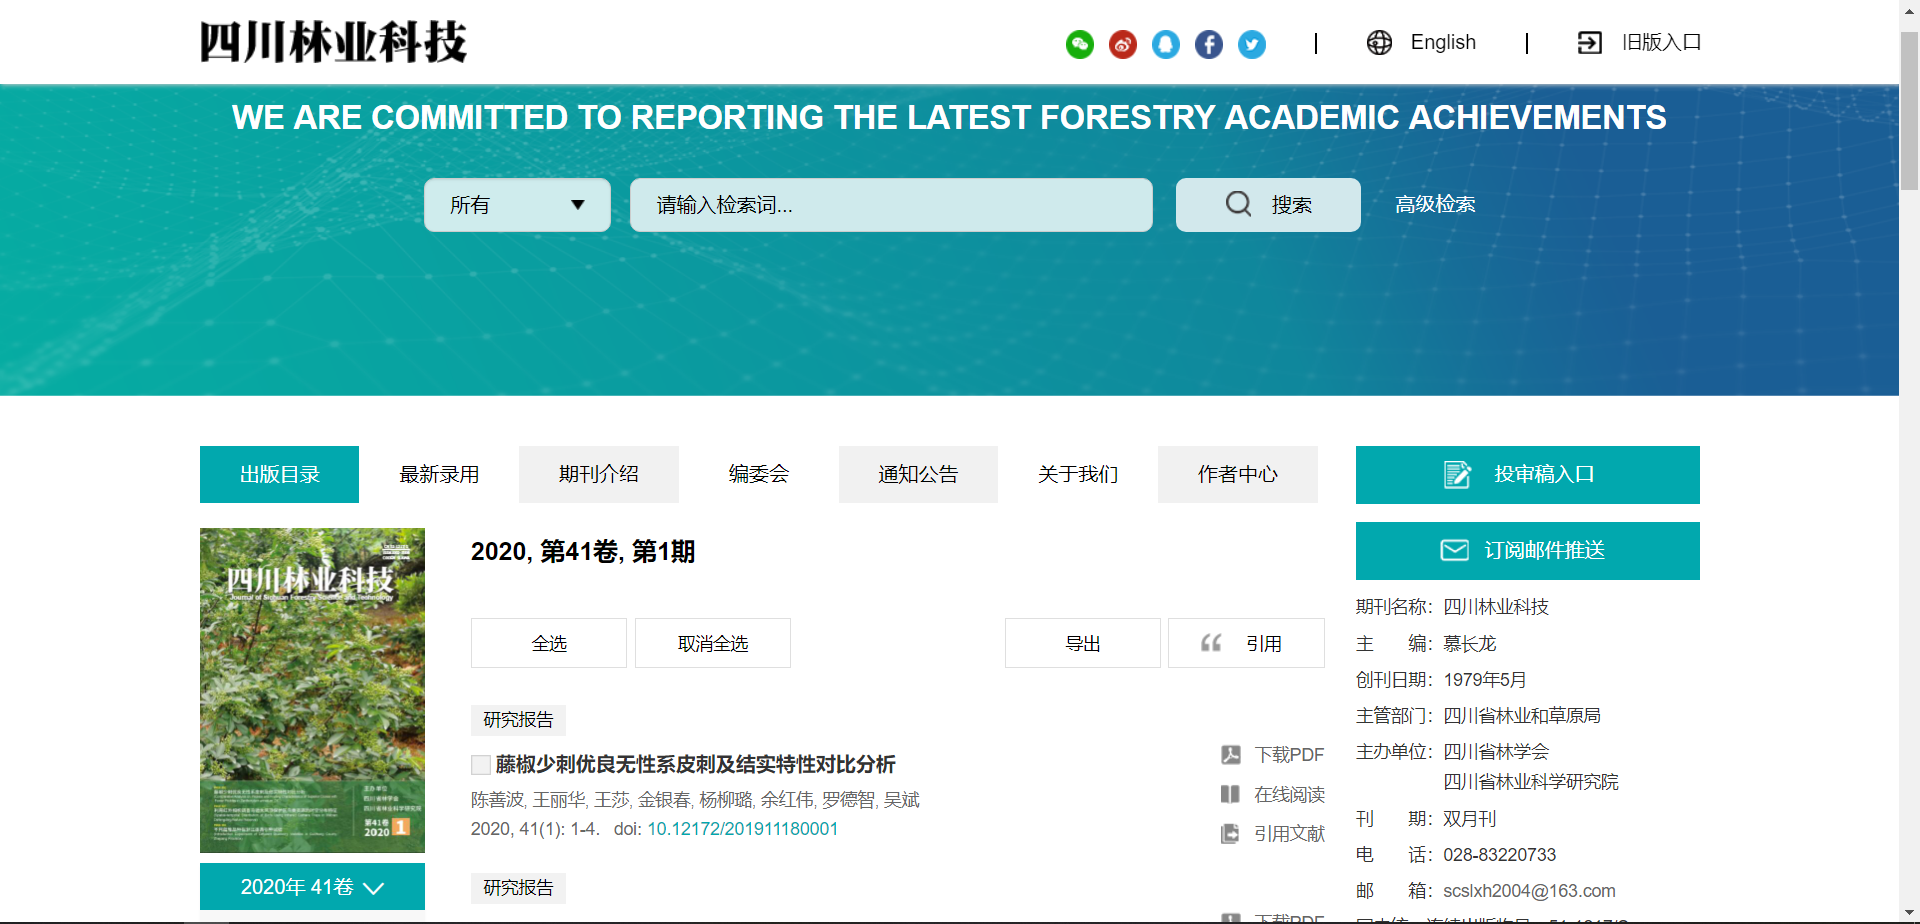Click the QQ share icon
This screenshot has width=1920, height=924.
(x=1165, y=44)
